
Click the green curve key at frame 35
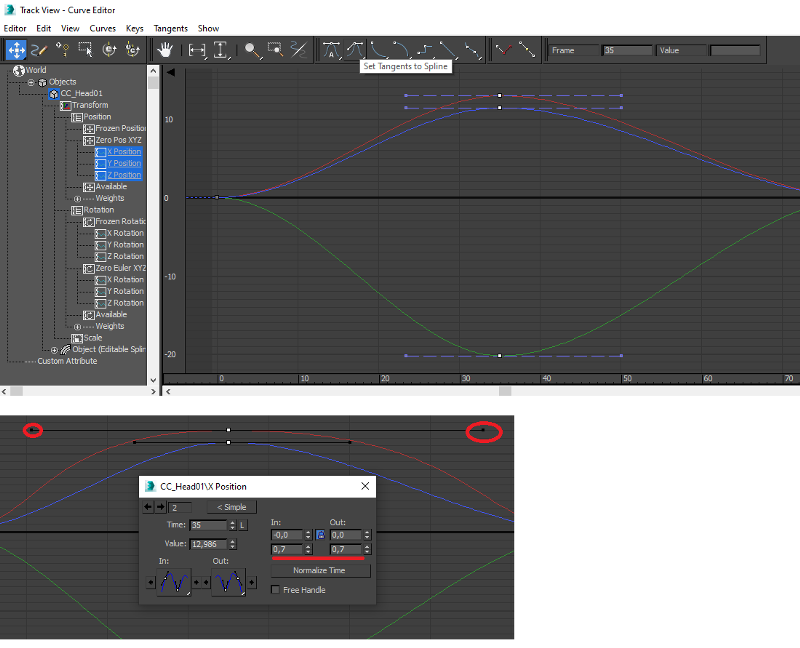tap(499, 356)
